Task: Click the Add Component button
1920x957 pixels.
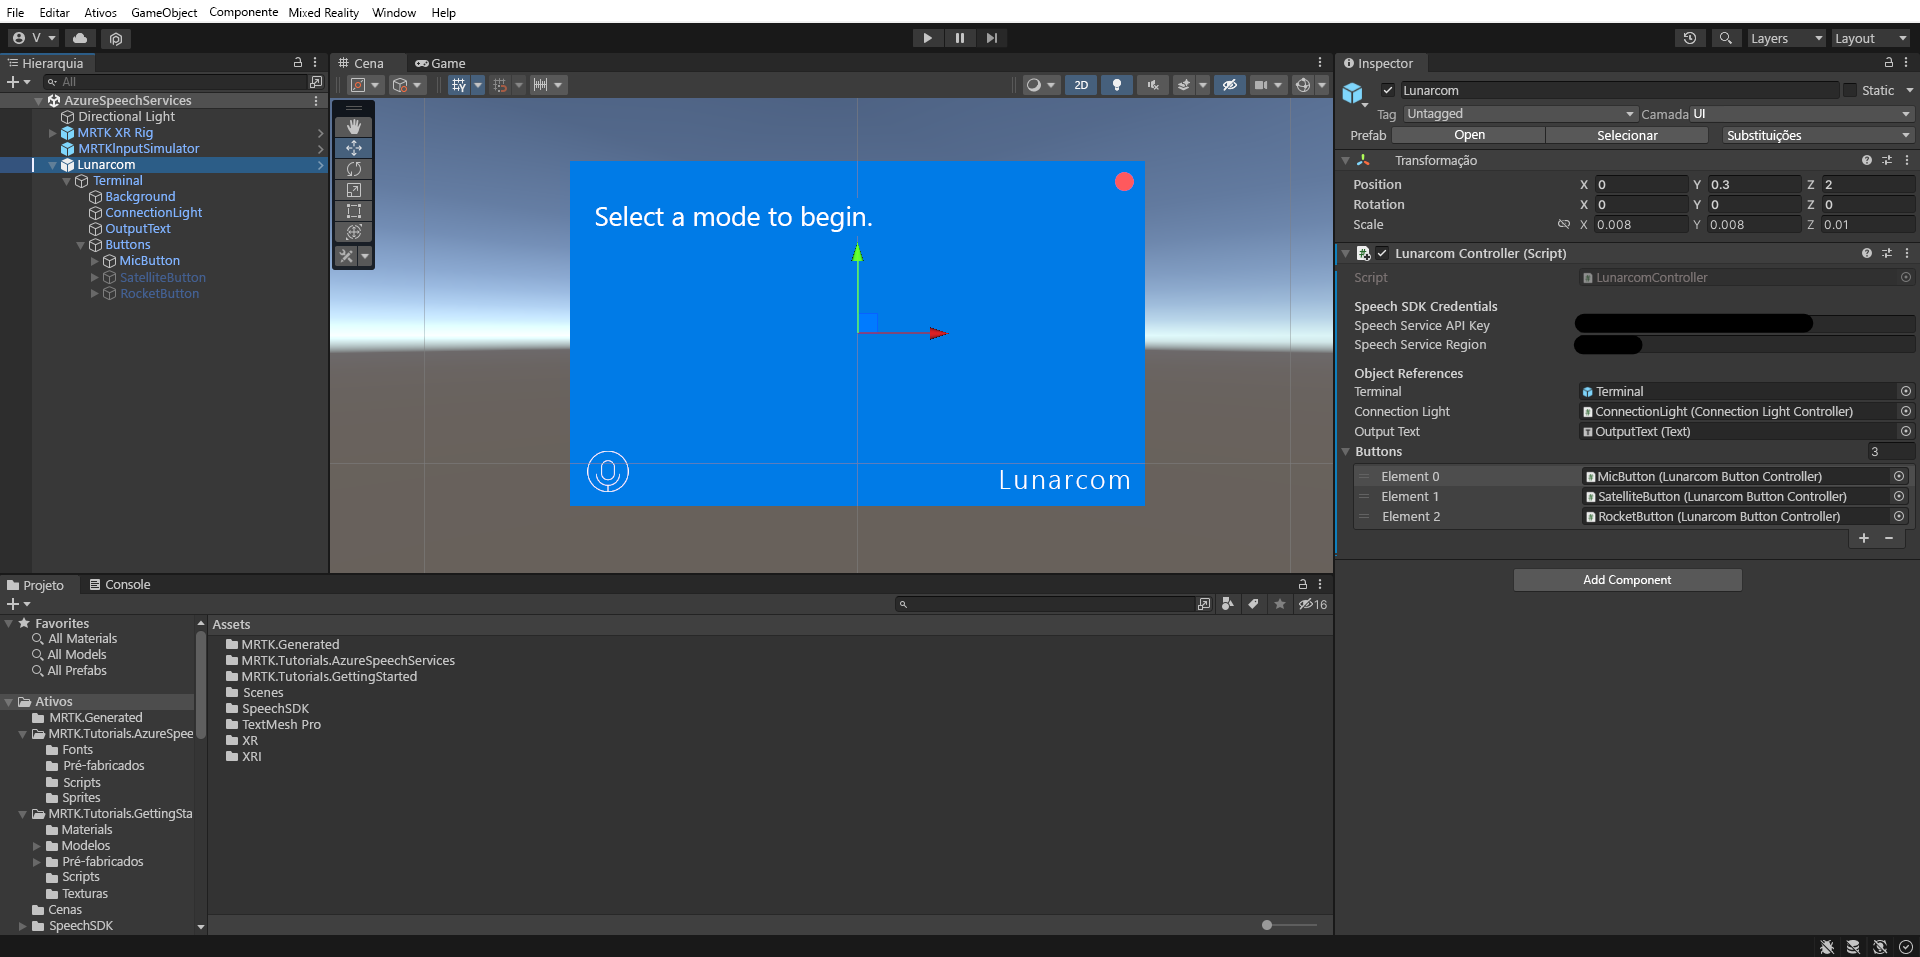Action: tap(1626, 579)
